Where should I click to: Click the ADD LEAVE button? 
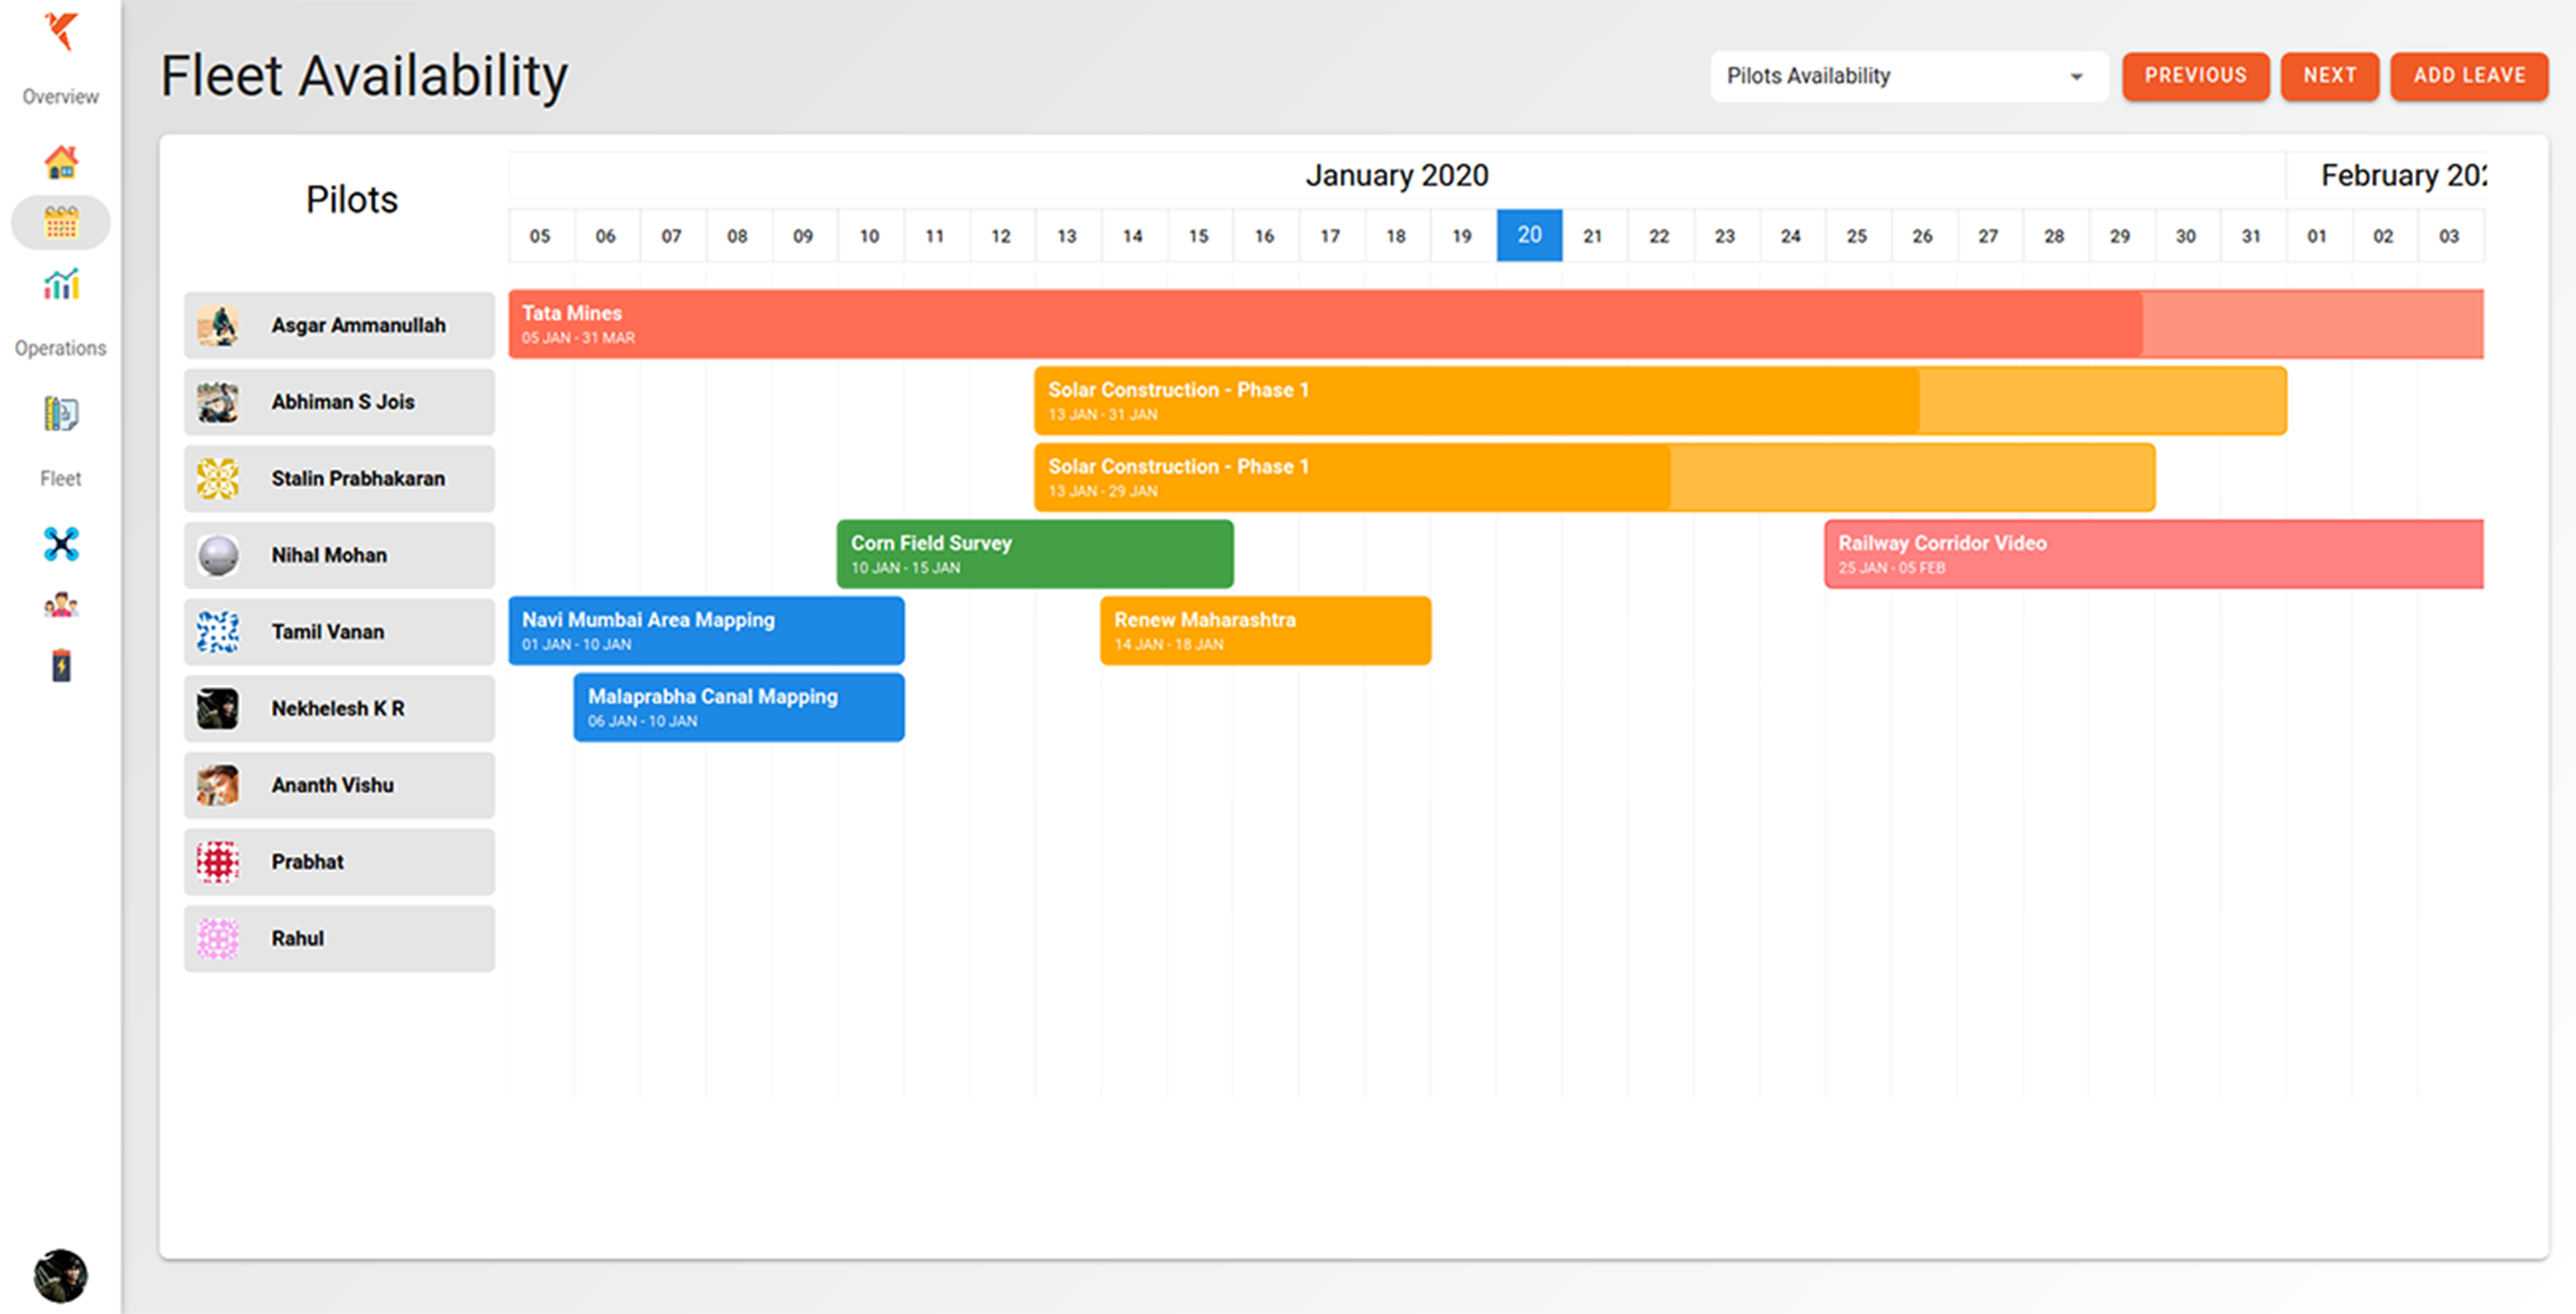coord(2468,76)
